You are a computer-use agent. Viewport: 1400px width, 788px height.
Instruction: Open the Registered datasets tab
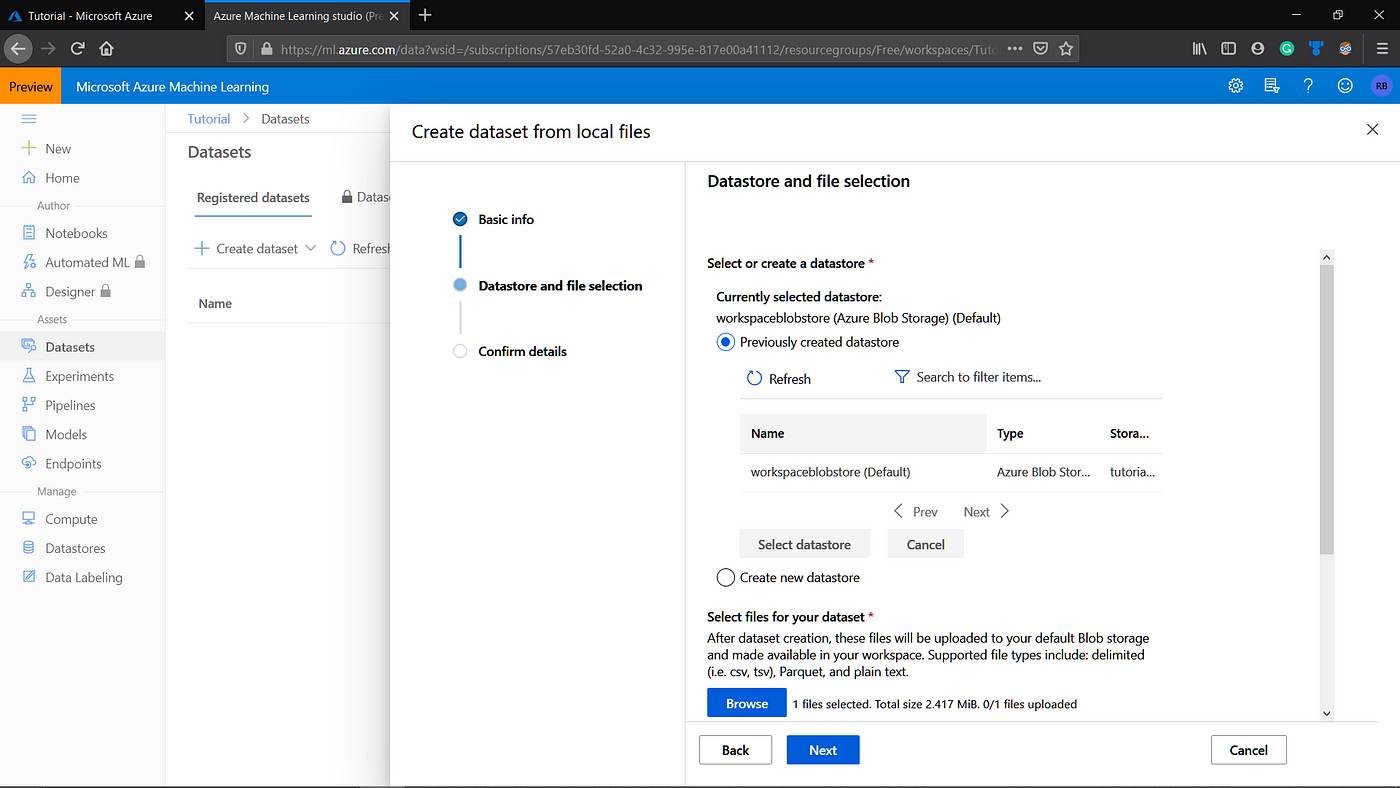(253, 198)
